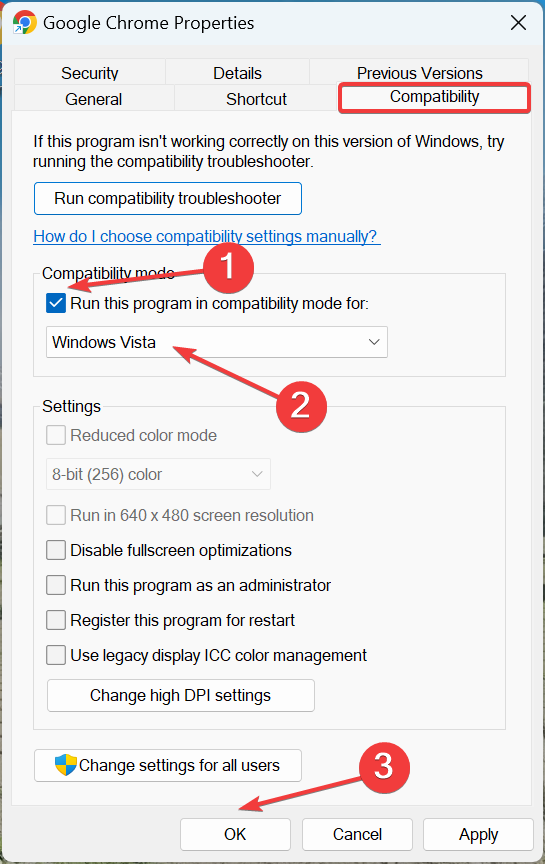The width and height of the screenshot is (545, 864).
Task: Enable Use legacy display ICC color management
Action: tap(56, 655)
